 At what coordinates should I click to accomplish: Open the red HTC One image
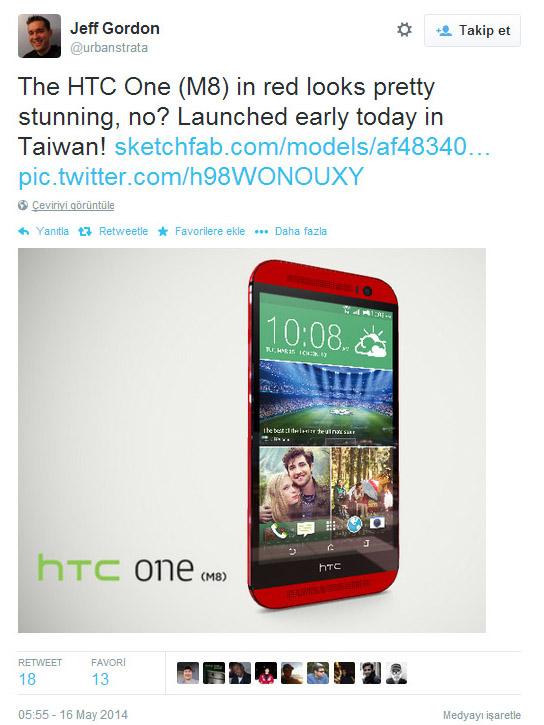click(x=252, y=440)
